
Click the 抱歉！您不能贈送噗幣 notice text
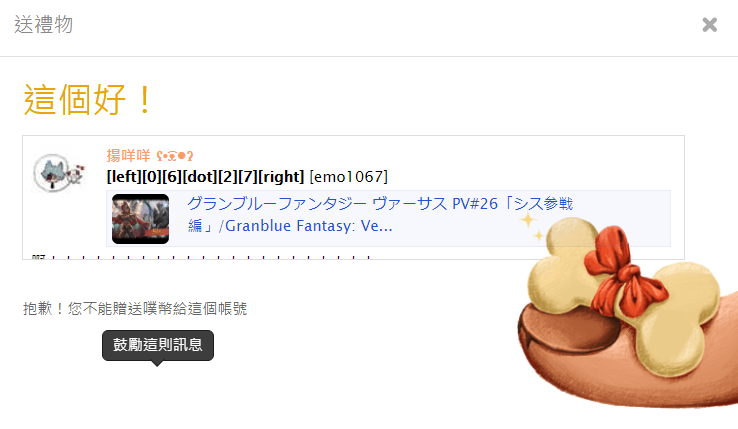click(x=135, y=308)
